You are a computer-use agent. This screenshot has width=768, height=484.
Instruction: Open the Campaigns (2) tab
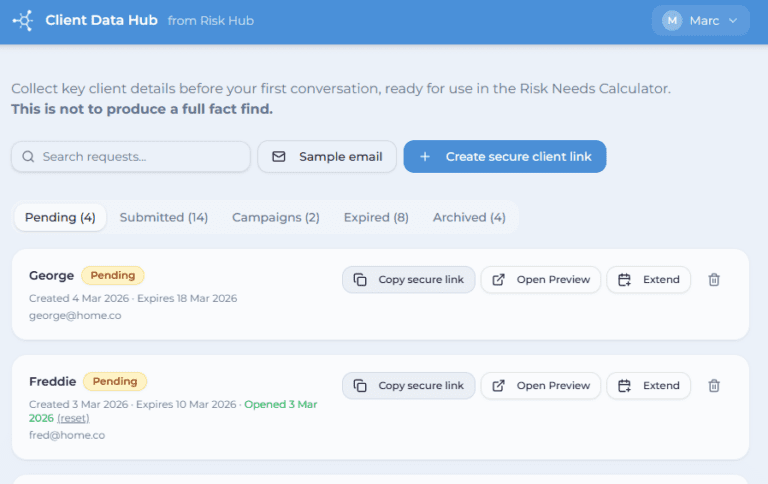point(276,217)
